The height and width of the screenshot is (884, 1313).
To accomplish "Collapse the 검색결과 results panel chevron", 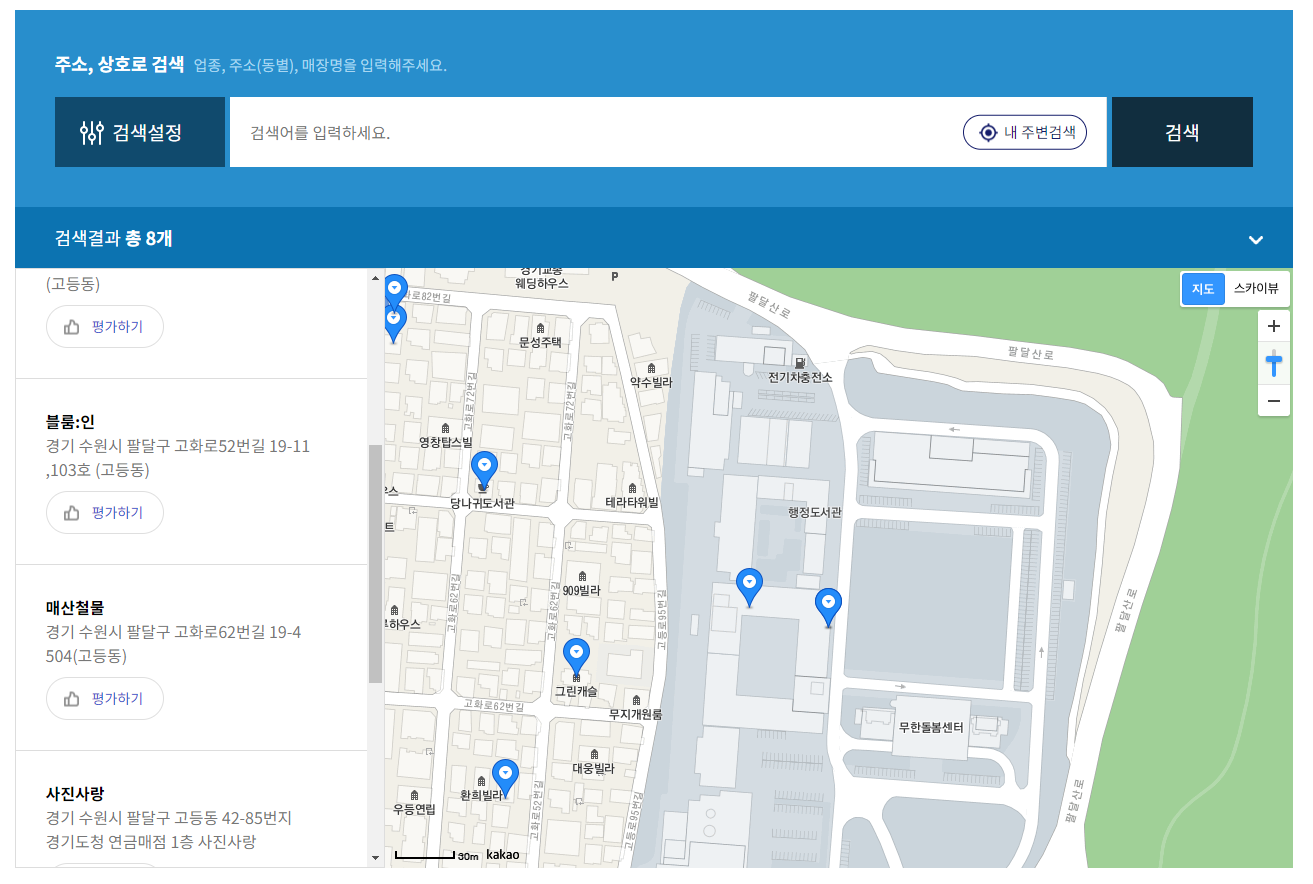I will pyautogui.click(x=1256, y=240).
